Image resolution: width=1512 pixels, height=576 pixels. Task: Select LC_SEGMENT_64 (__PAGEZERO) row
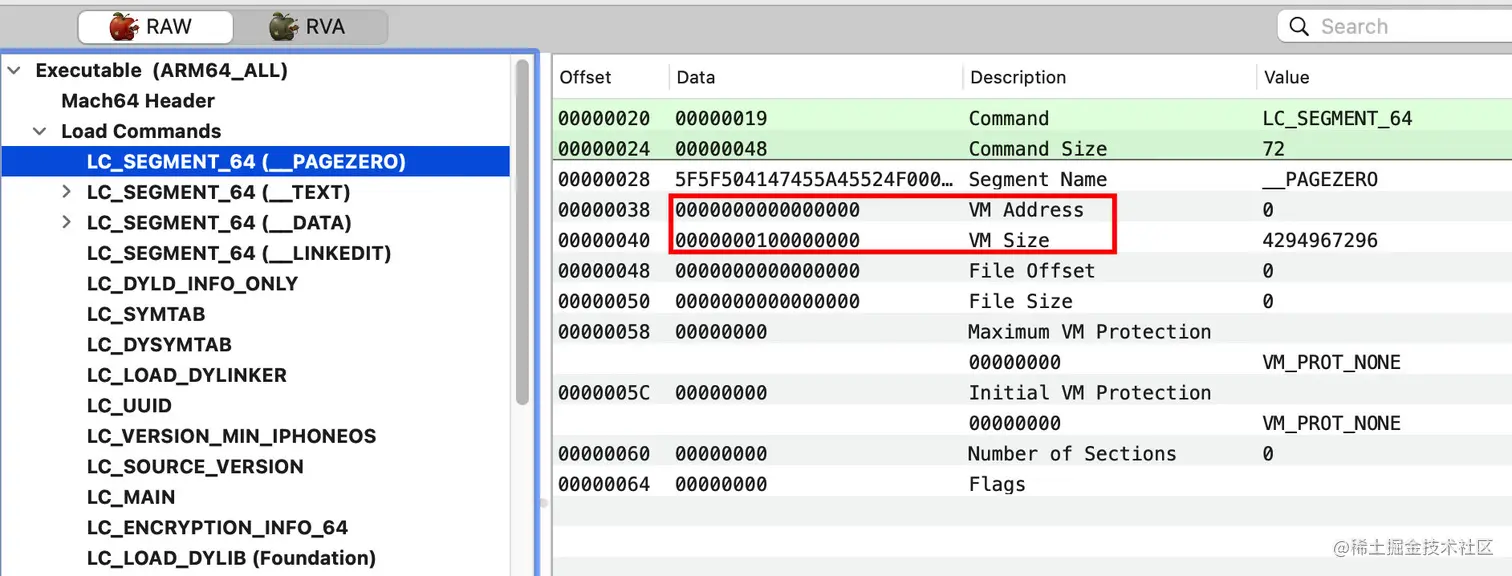[255, 162]
